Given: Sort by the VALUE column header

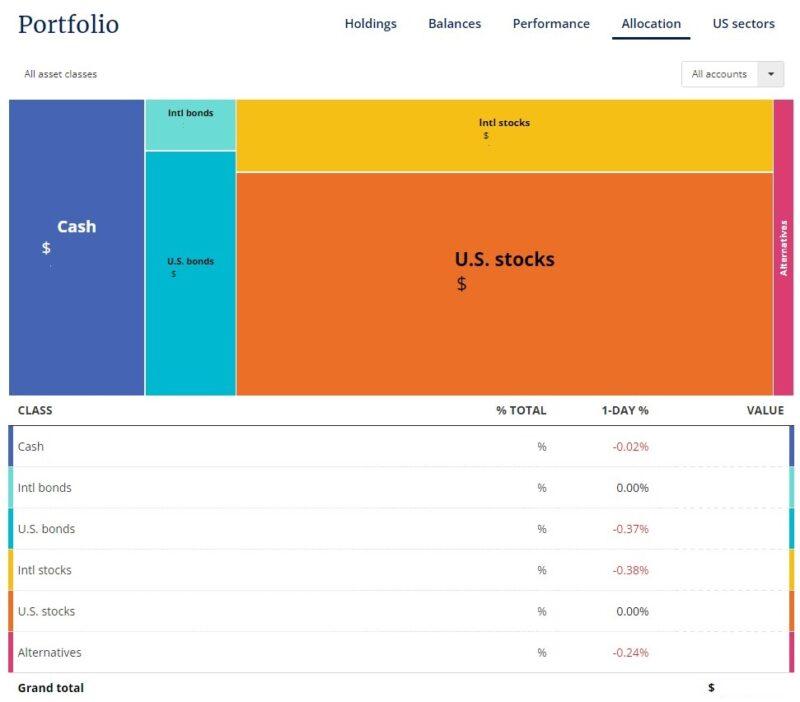Looking at the screenshot, I should (765, 410).
